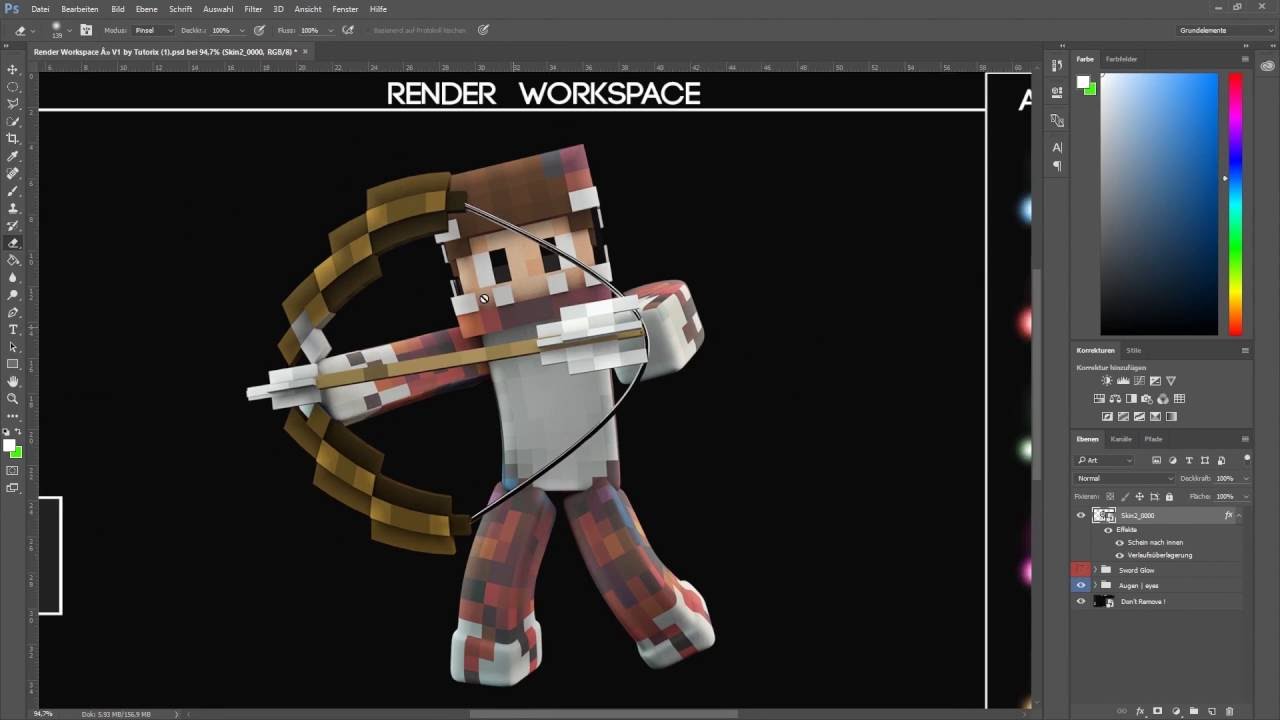Image resolution: width=1280 pixels, height=720 pixels.
Task: Hide the Skin2_0000 layer
Action: [1081, 515]
